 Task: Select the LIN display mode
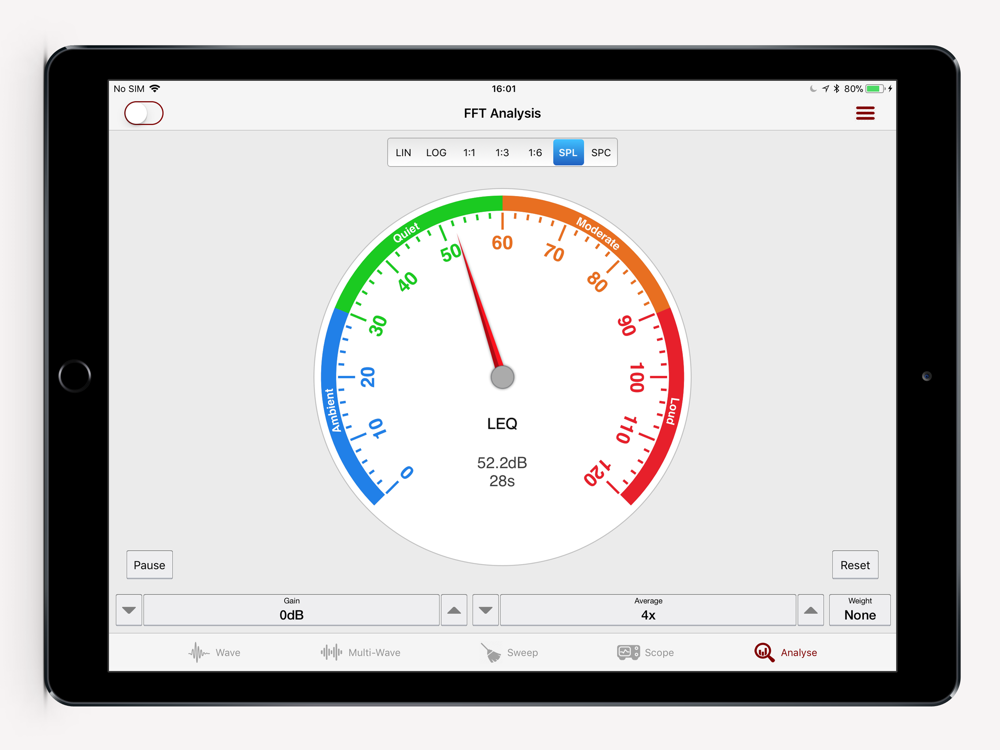pos(403,152)
